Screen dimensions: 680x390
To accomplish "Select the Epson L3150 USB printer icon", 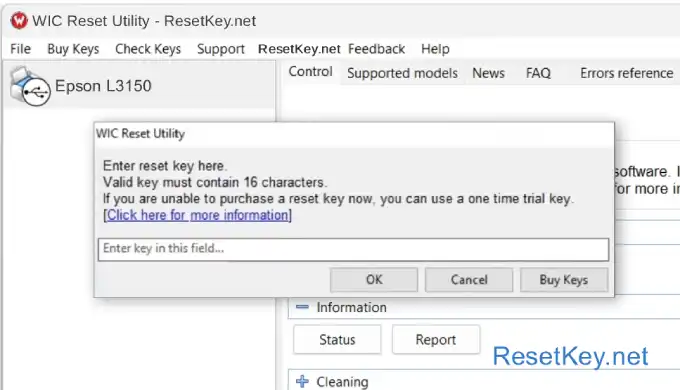I will [29, 86].
